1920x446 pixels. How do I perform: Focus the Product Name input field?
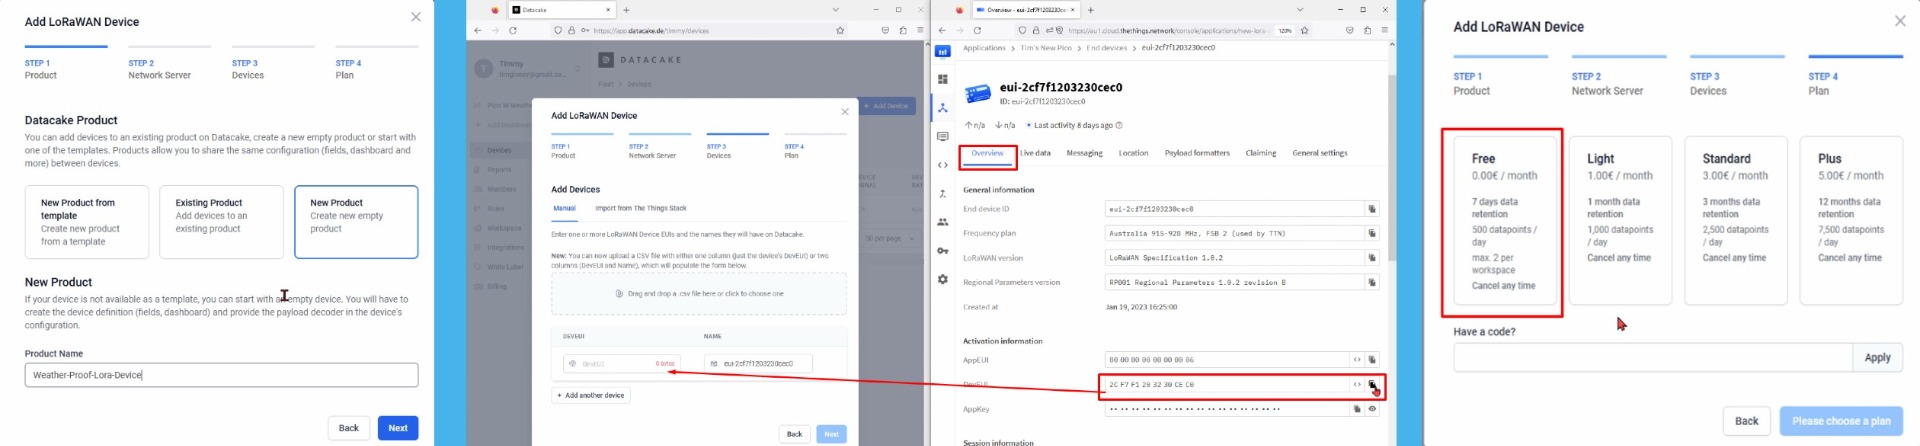pyautogui.click(x=221, y=375)
